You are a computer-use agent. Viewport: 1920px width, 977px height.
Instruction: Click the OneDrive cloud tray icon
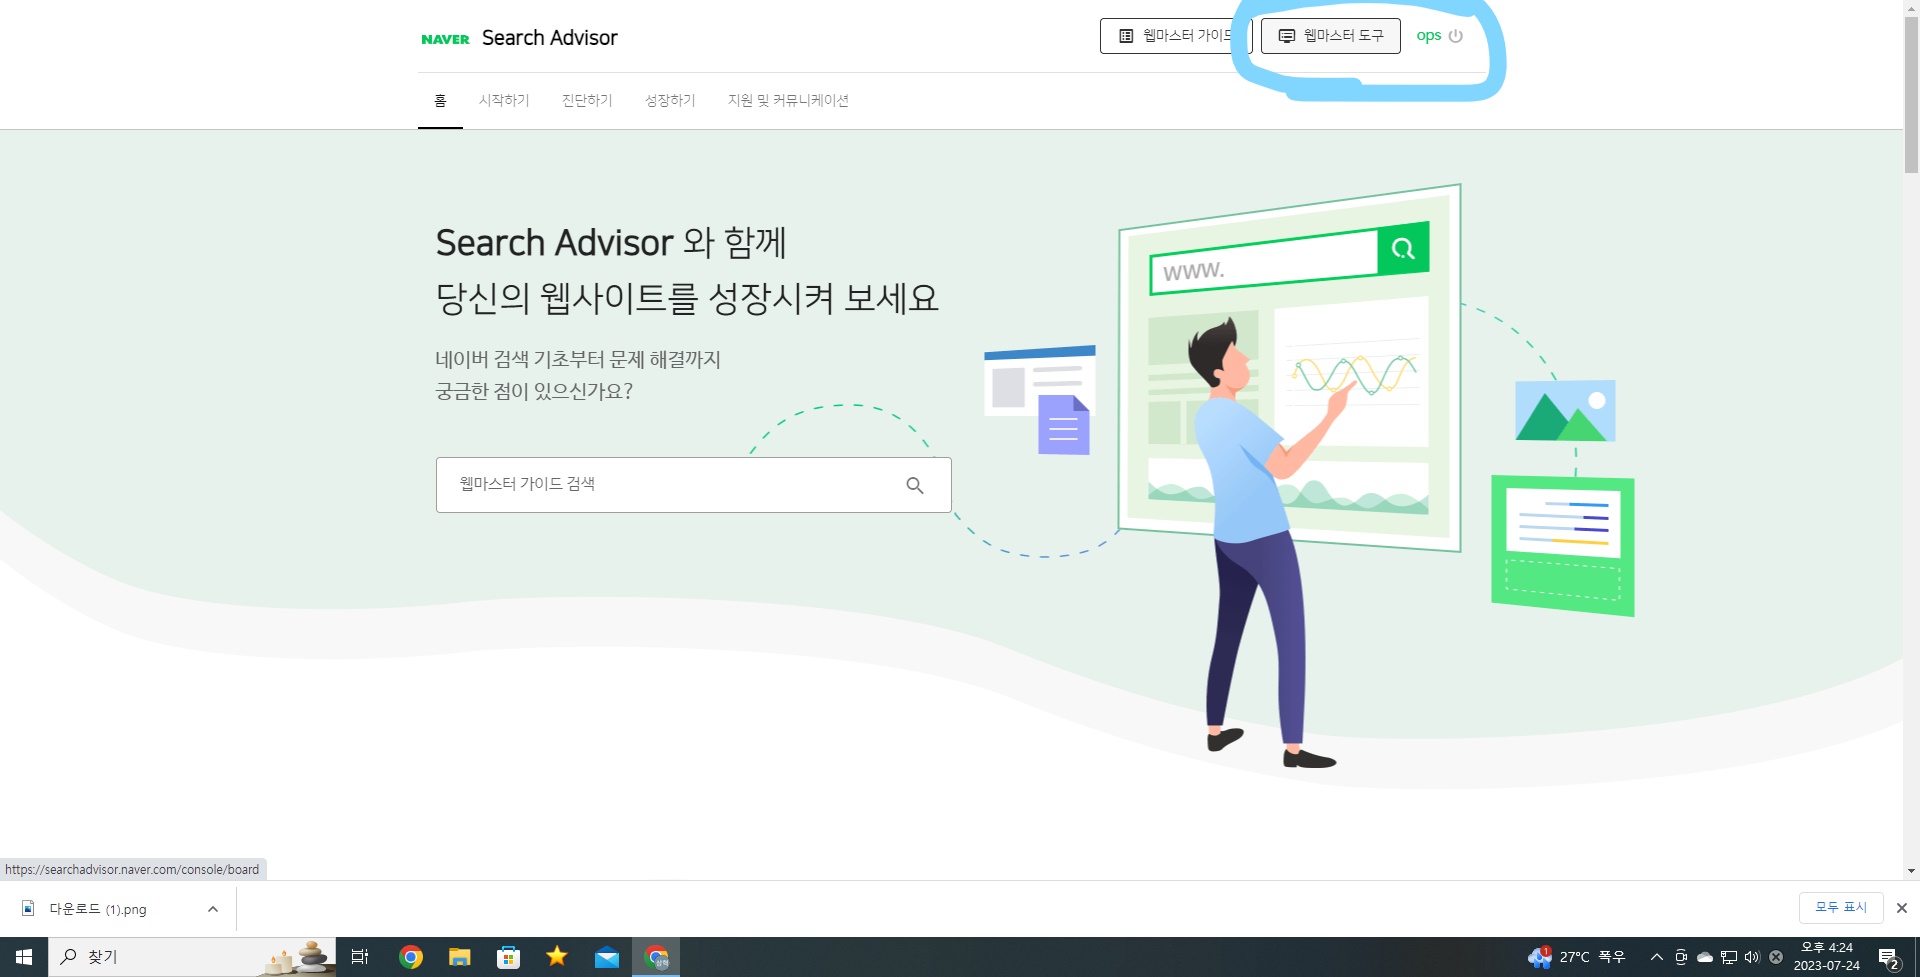(x=1705, y=957)
